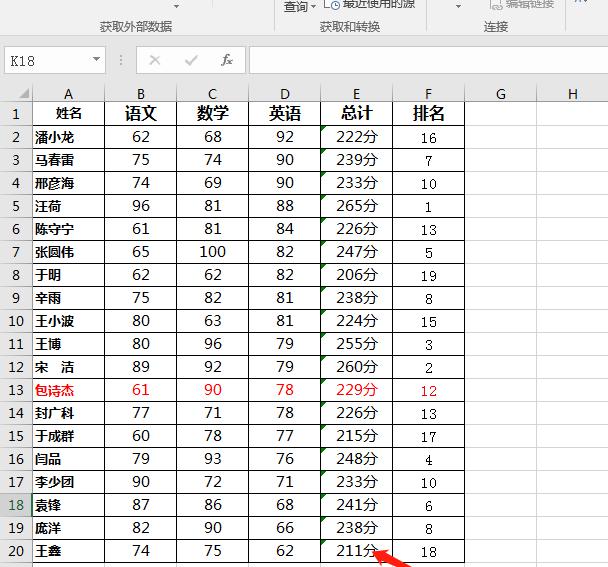Image resolution: width=608 pixels, height=567 pixels.
Task: Click the red total cell 229分
Action: (x=357, y=390)
